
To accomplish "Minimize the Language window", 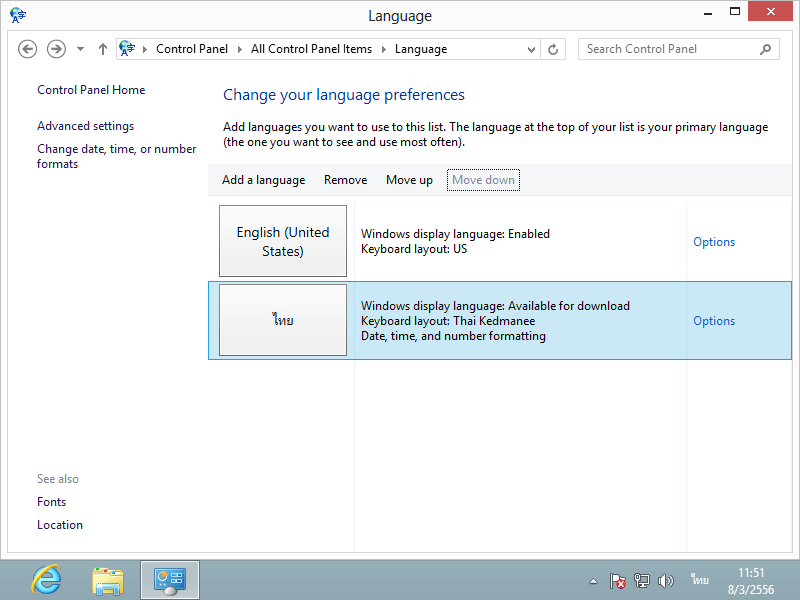I will point(708,12).
